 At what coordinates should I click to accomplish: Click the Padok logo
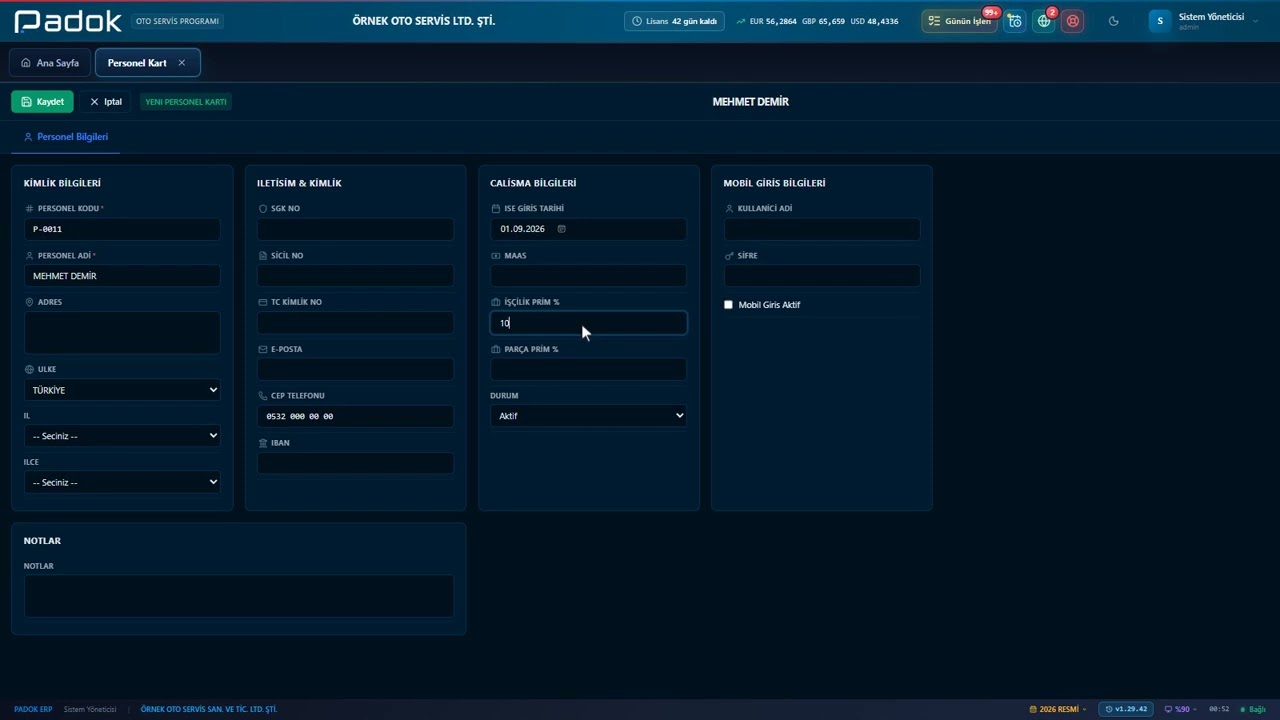[x=68, y=21]
